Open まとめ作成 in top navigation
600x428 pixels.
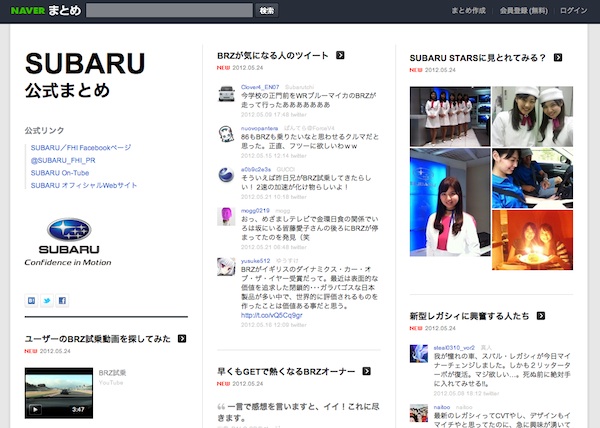pyautogui.click(x=468, y=10)
